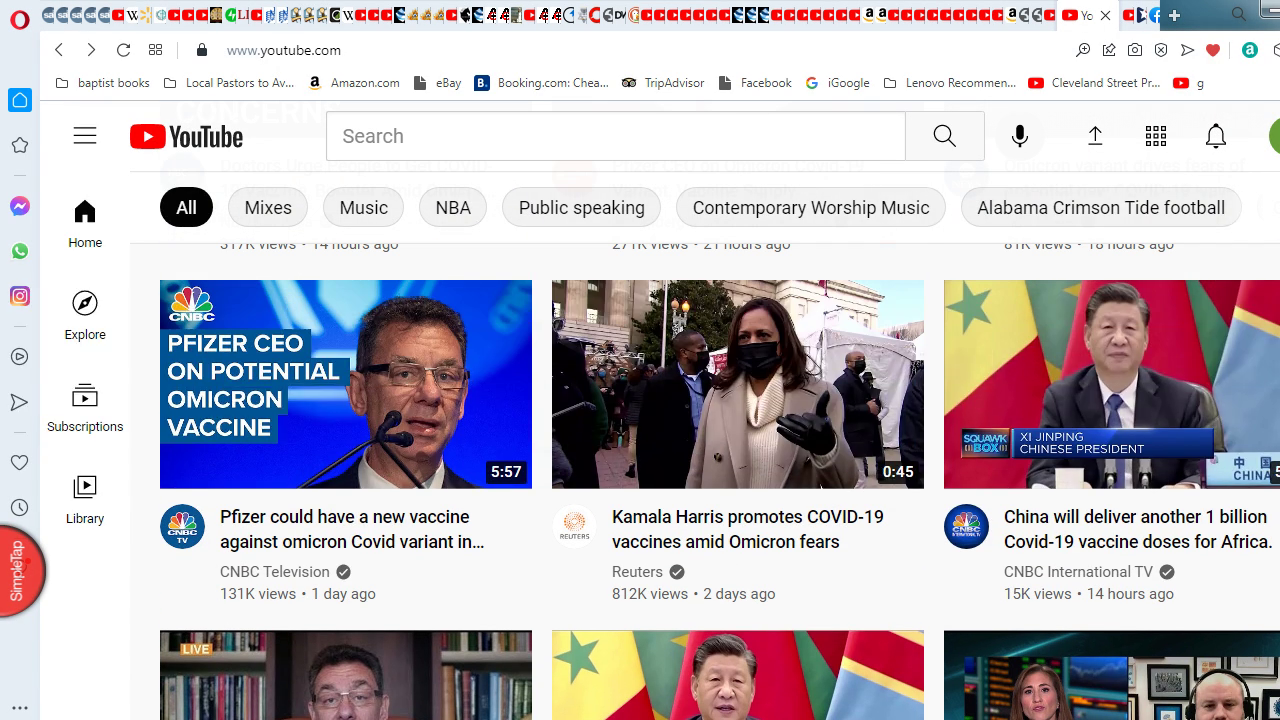Open Library in sidebar

85,499
